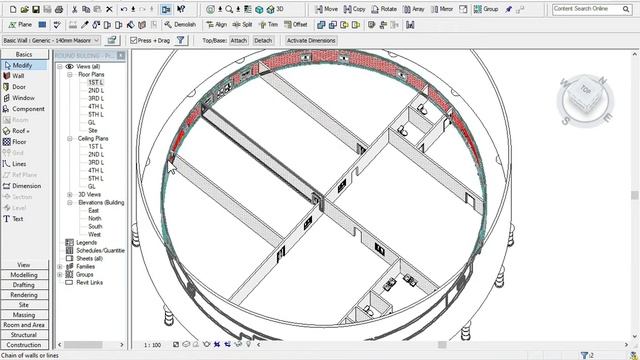Open the element properties icon beside type selector
640x360 pixels.
pos(111,40)
